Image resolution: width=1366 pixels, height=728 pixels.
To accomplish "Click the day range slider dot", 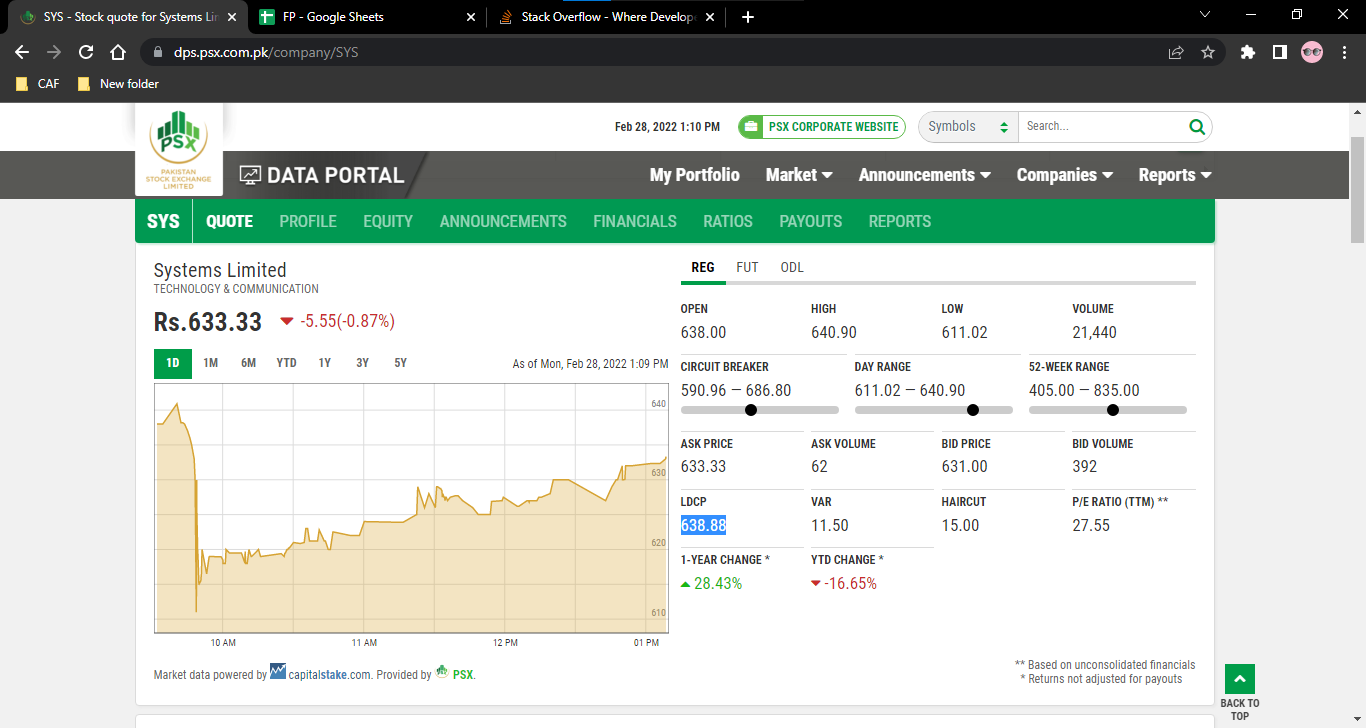I will 973,410.
